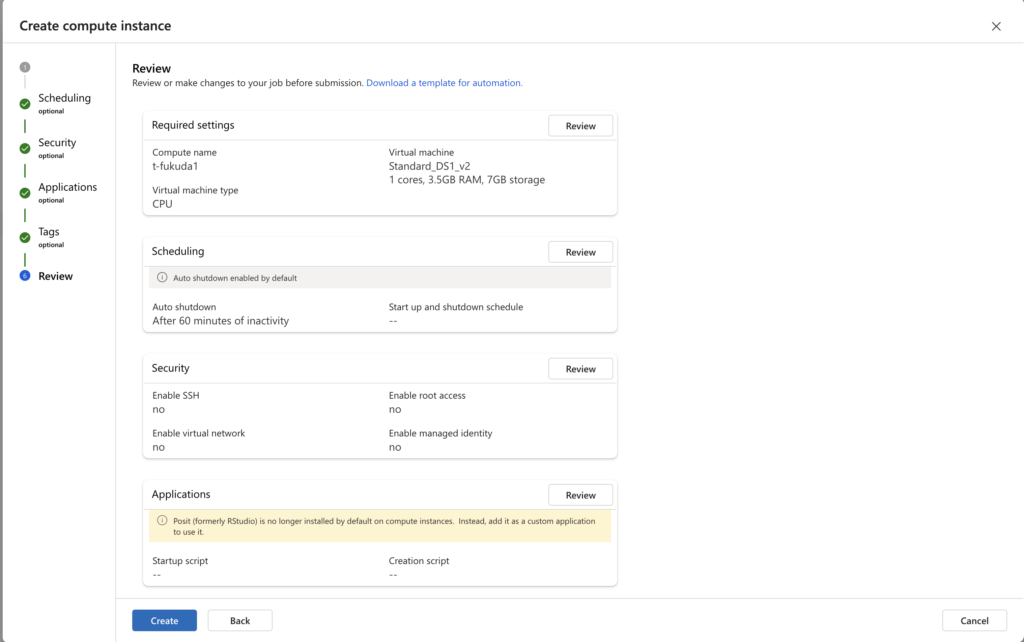Click the green checkmark beside Applications step

point(25,192)
